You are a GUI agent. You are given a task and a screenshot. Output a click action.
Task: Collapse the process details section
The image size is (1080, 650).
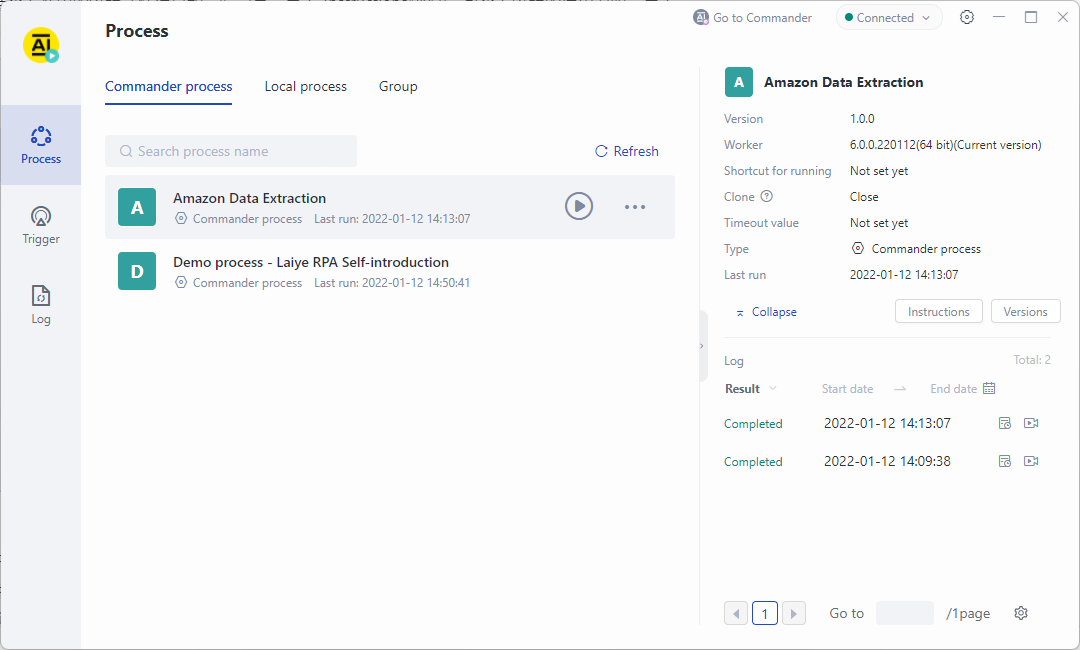tap(766, 312)
